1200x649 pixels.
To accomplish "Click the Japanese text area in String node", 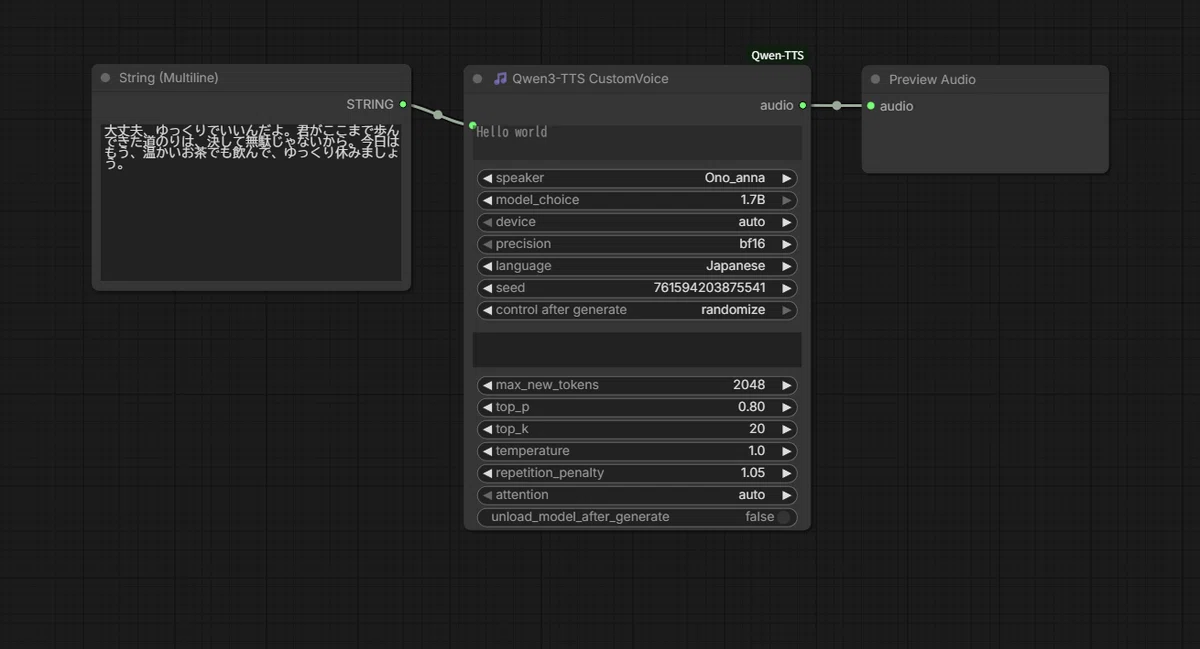I will (251, 202).
